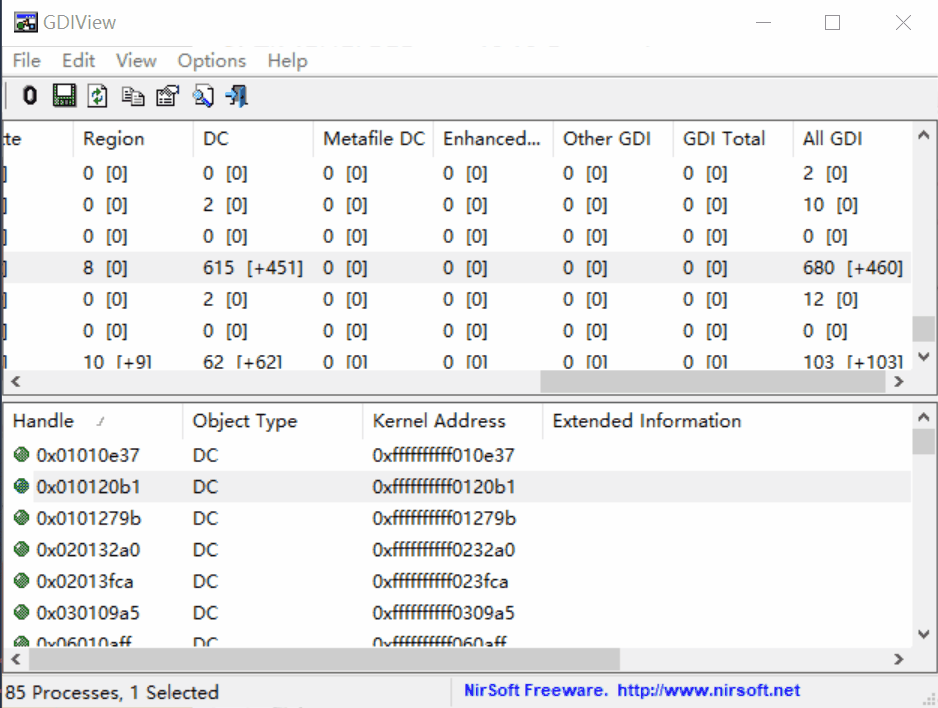Open the File menu

click(26, 60)
